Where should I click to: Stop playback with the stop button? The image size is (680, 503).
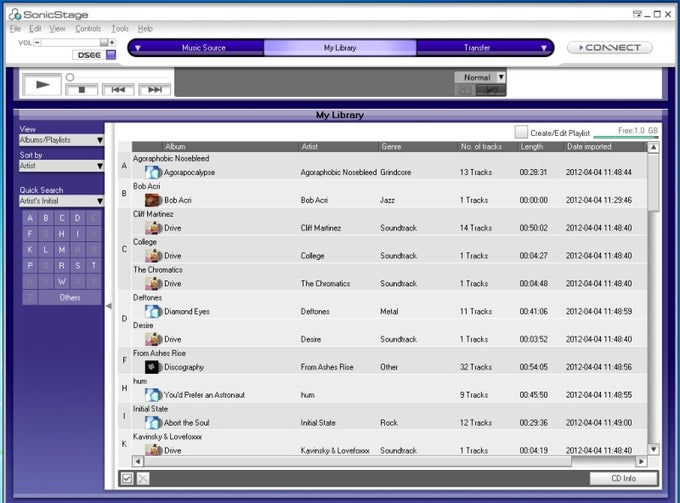[x=82, y=90]
